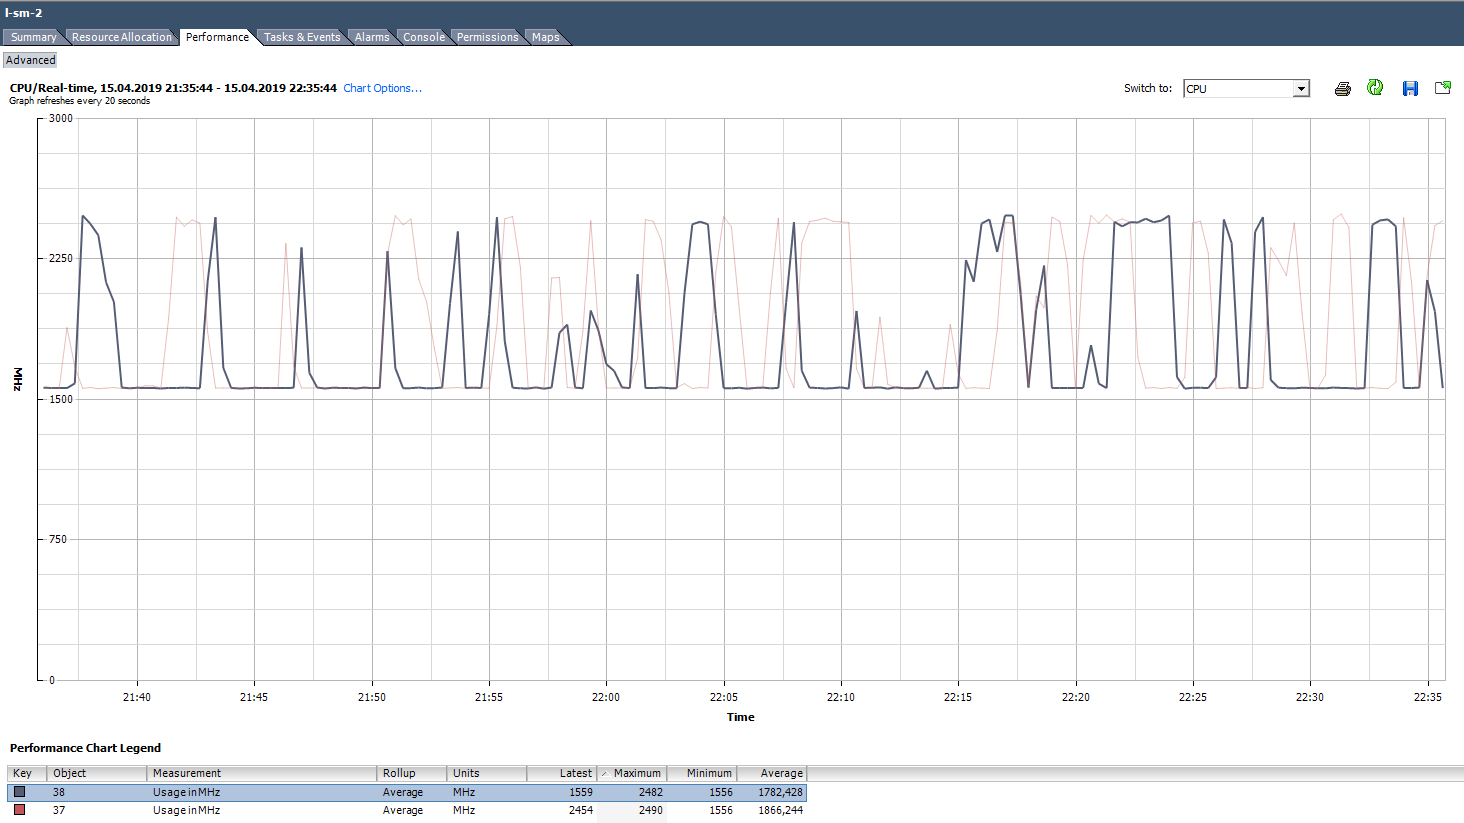Screen dimensions: 1464x823
Task: Open the Permissions tab
Action: (x=487, y=37)
